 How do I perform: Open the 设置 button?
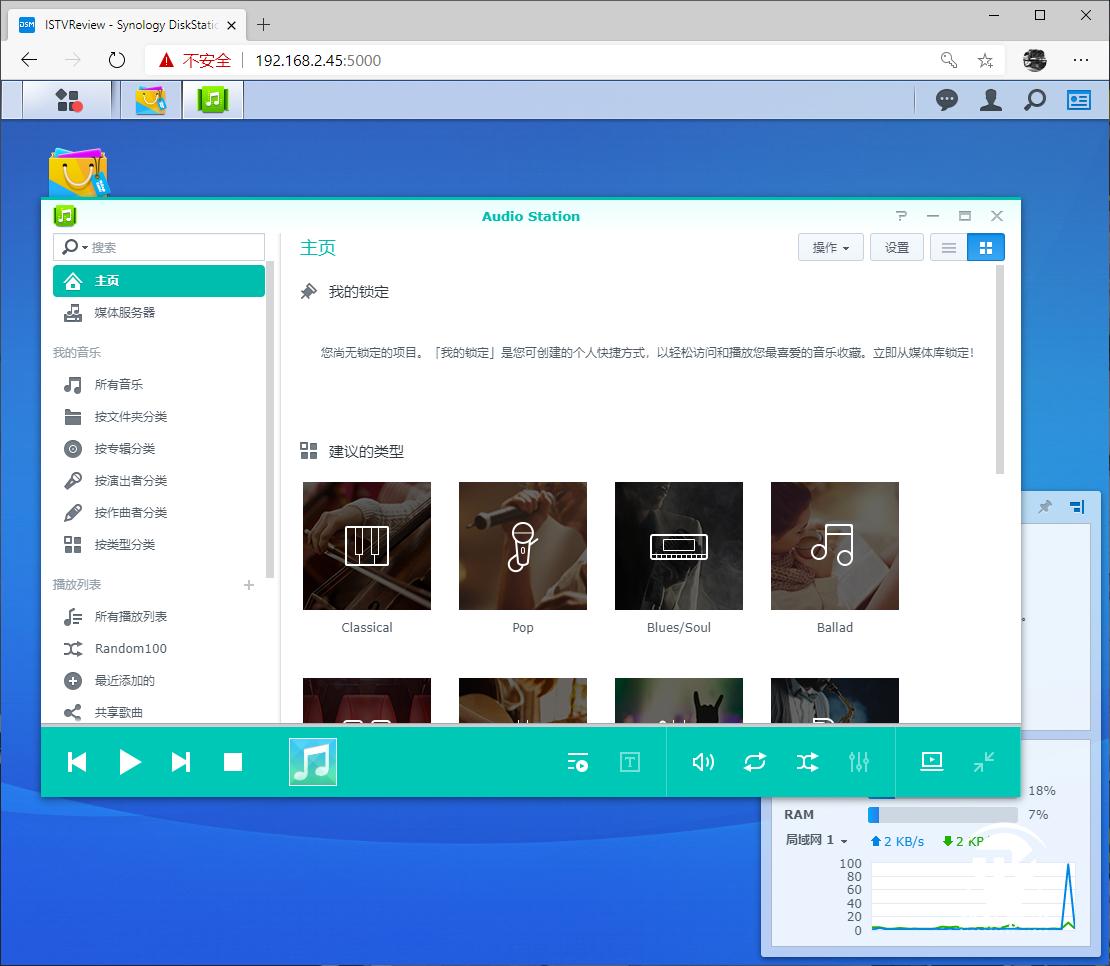(x=897, y=247)
